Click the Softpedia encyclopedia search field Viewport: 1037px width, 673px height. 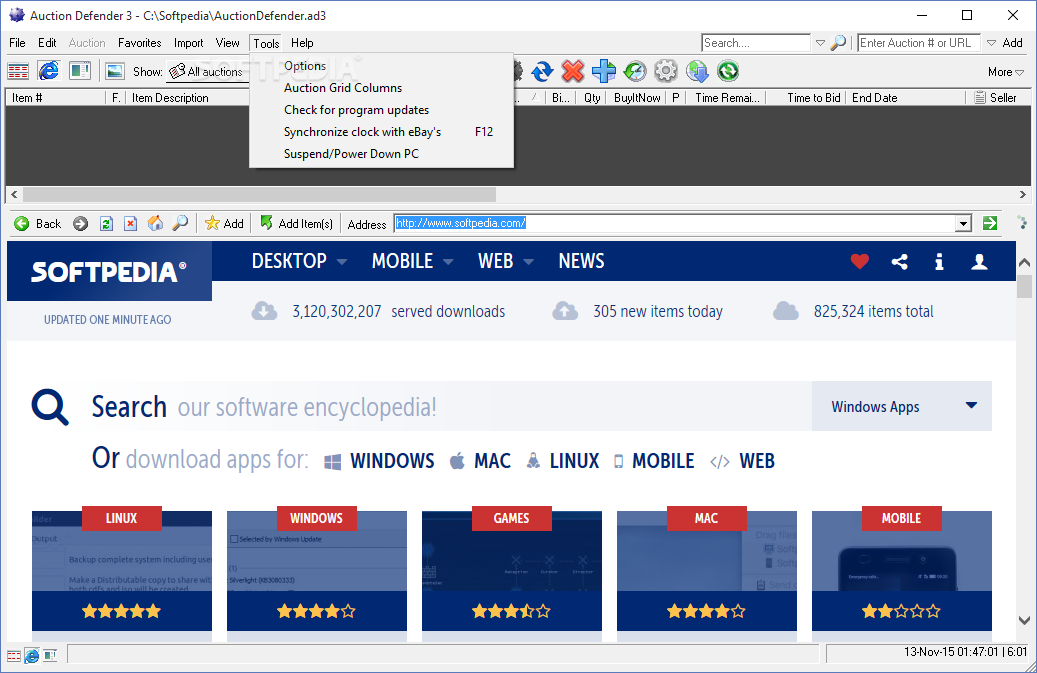click(450, 407)
